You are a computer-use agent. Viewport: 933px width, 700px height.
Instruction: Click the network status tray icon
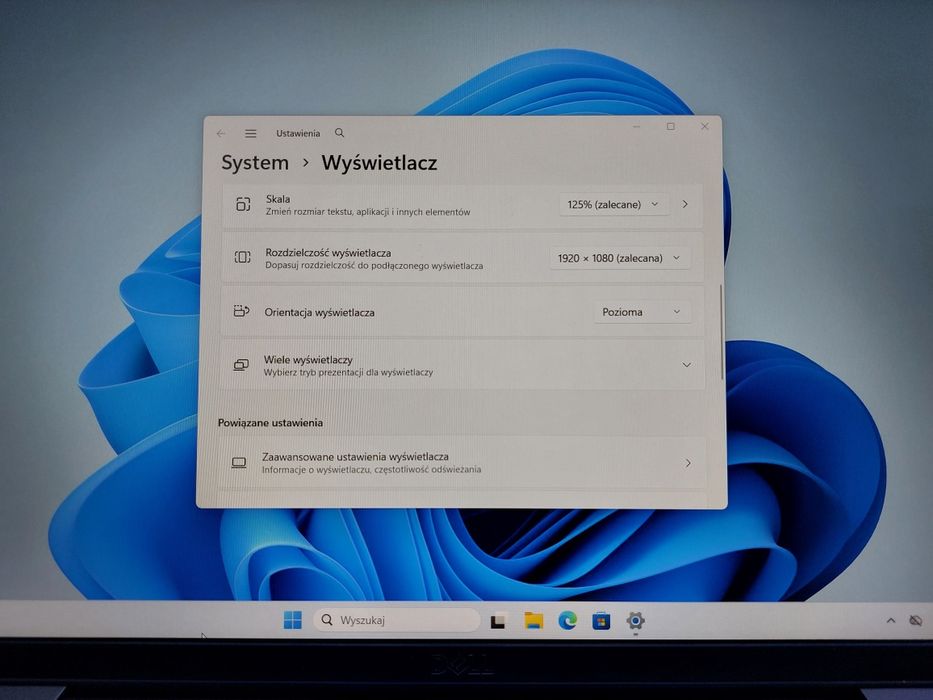coord(916,621)
